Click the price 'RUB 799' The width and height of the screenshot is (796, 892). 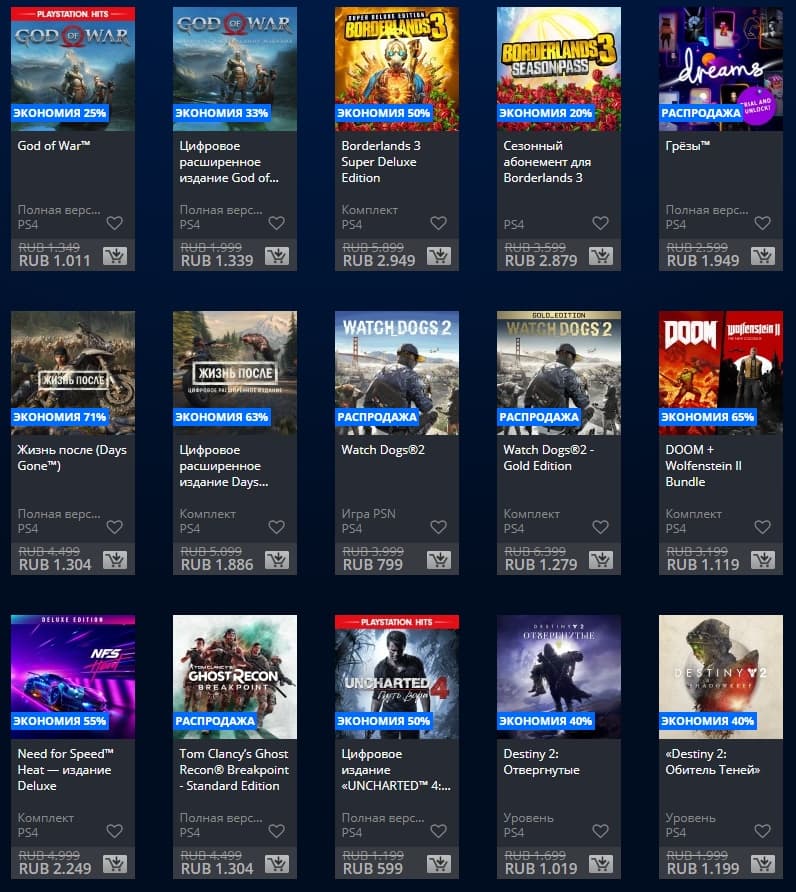373,565
